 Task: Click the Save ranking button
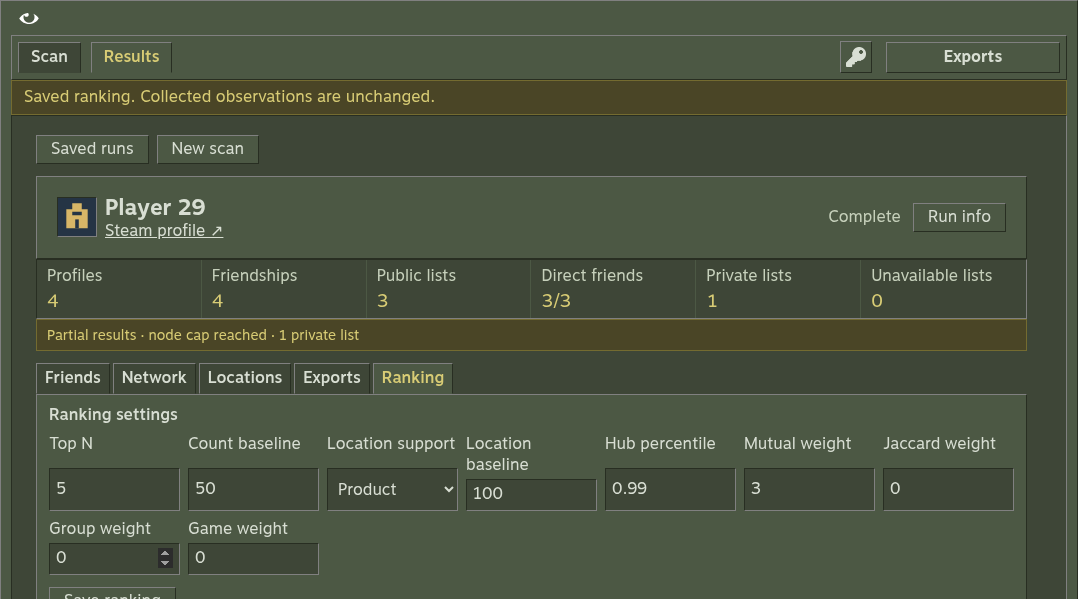(x=112, y=593)
